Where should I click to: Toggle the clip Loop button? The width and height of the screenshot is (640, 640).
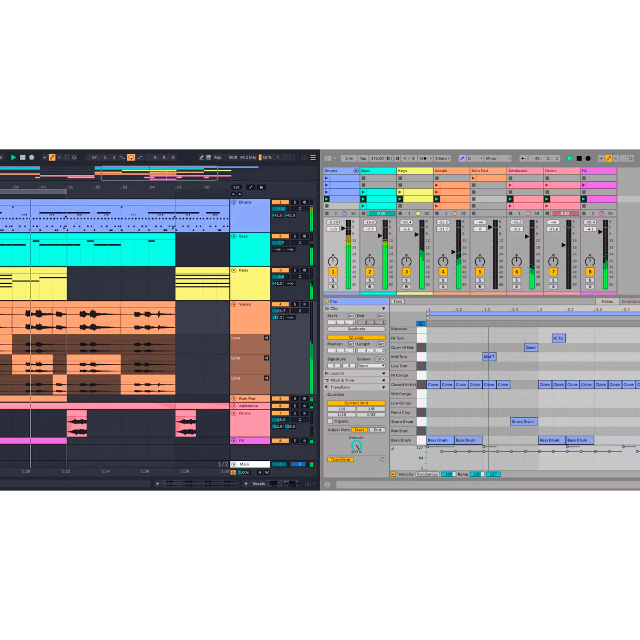click(356, 338)
